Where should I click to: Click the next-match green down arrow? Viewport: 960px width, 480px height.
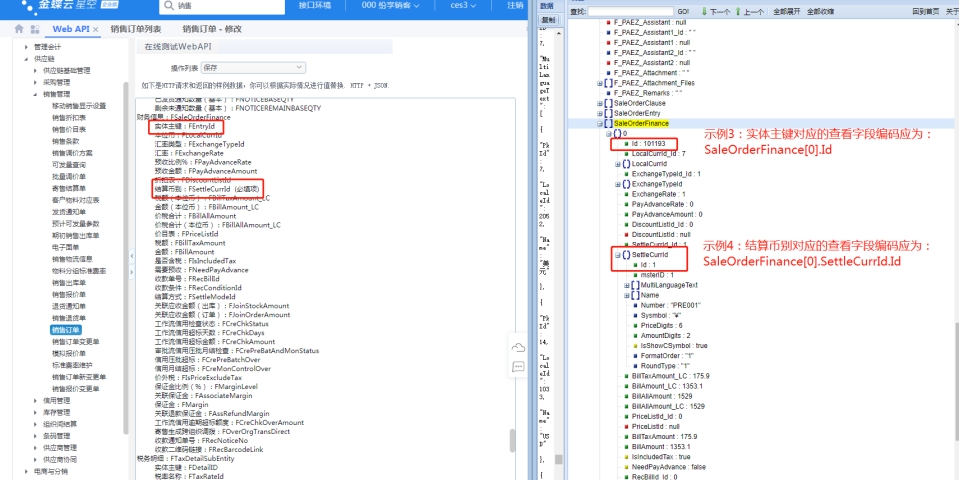705,12
